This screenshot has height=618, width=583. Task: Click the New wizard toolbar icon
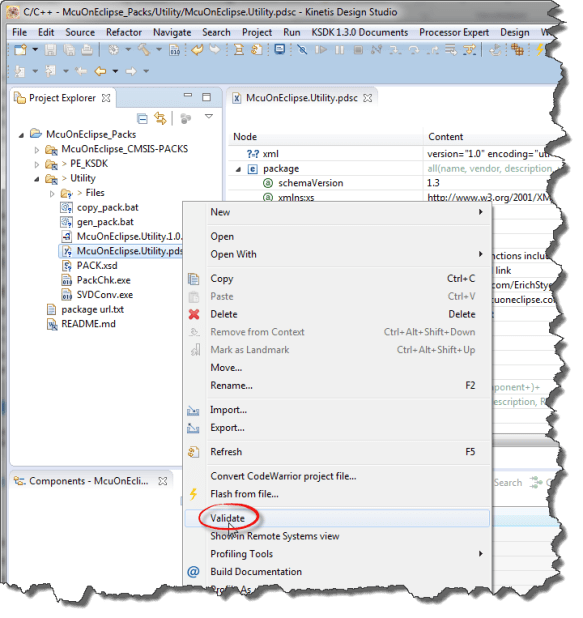[x=20, y=50]
